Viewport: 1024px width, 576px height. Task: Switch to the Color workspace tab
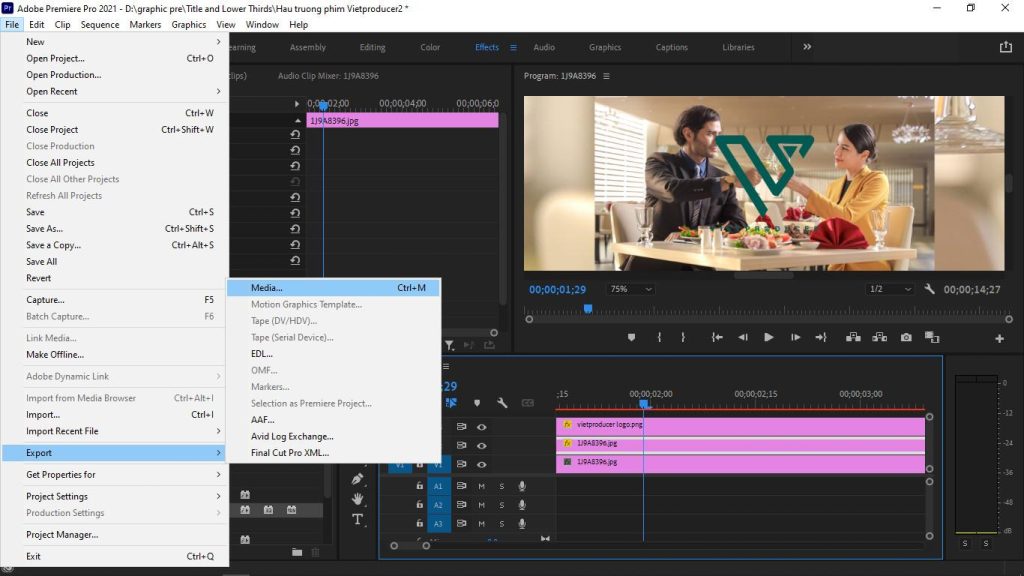(x=430, y=46)
